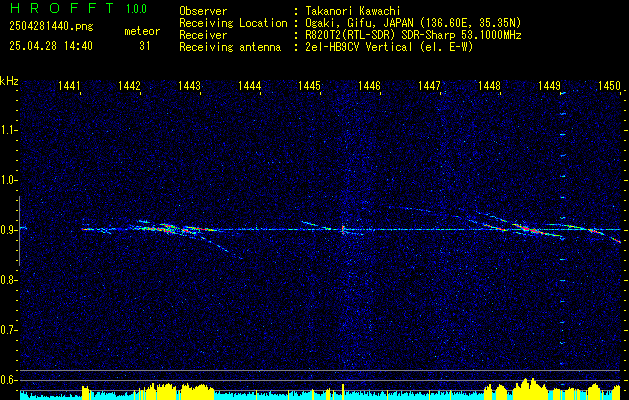The width and height of the screenshot is (629, 400).
Task: Click the 1450 time marker
Action: click(x=609, y=86)
